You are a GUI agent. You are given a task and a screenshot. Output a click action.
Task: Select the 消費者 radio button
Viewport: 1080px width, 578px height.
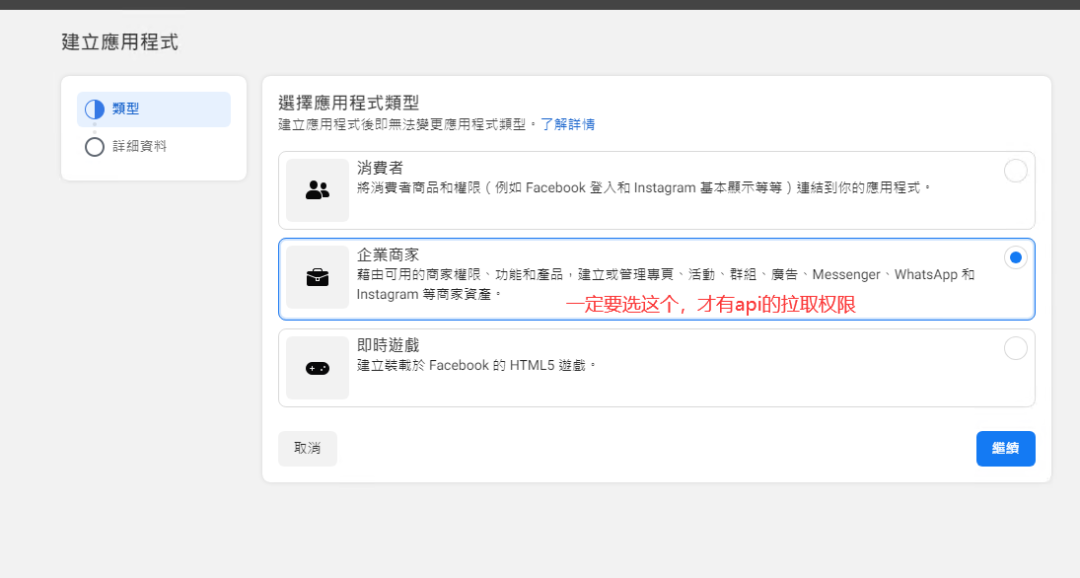pyautogui.click(x=1015, y=170)
